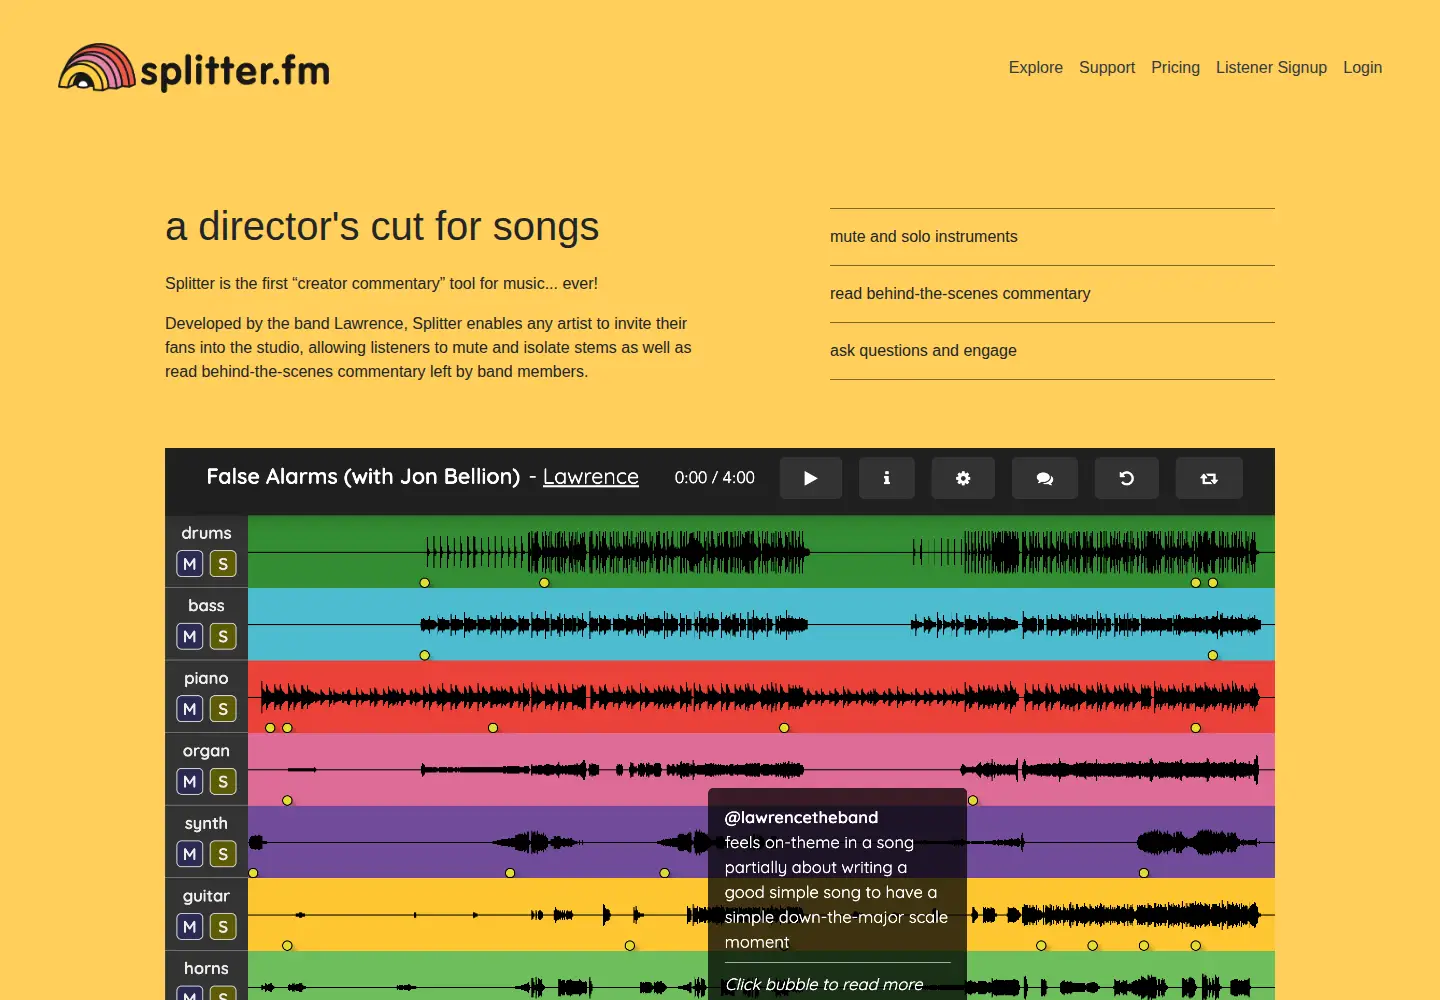Click the 0:00 / 4:00 time display
Viewport: 1440px width, 1000px height.
tap(715, 478)
